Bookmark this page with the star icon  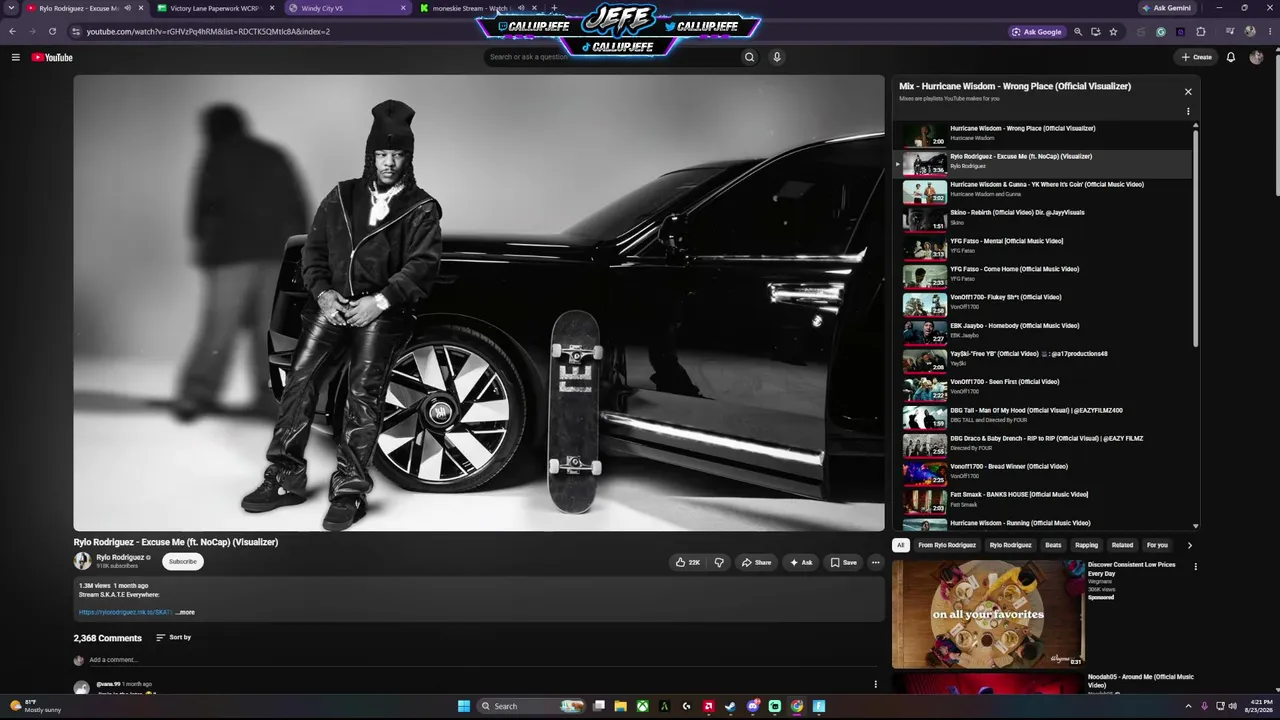coord(1113,31)
